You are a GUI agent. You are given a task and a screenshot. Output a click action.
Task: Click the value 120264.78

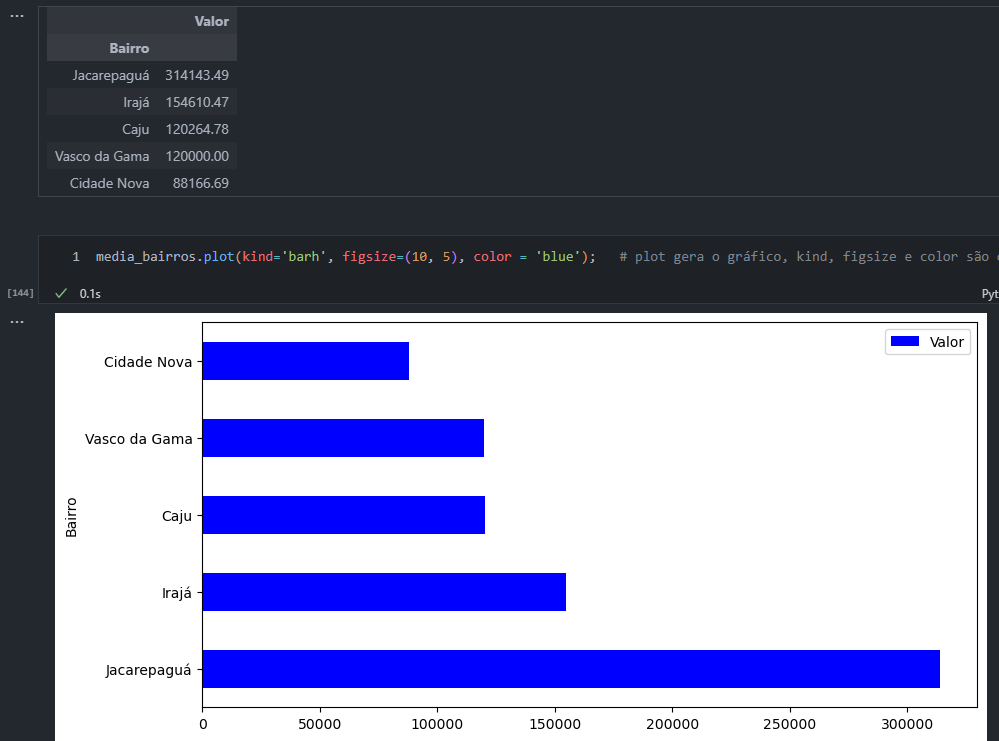click(197, 129)
